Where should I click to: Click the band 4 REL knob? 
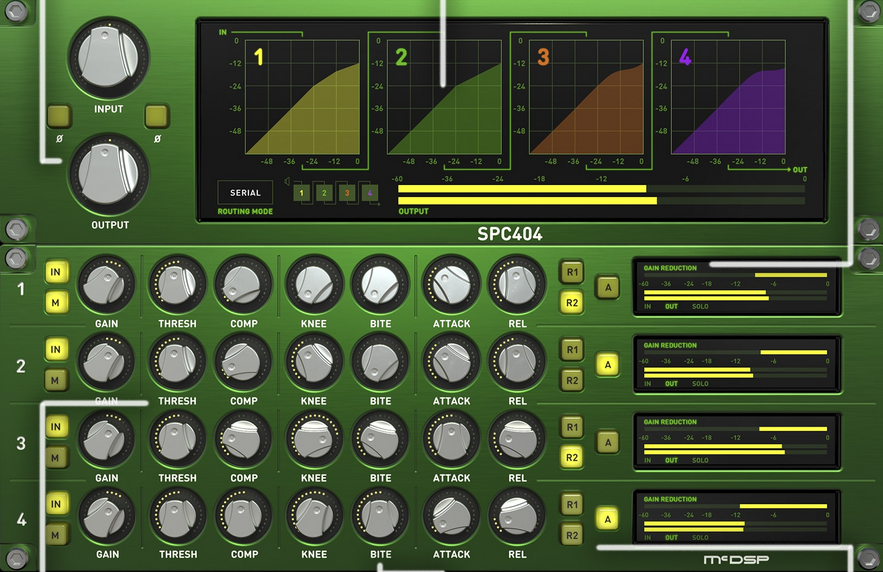[517, 516]
